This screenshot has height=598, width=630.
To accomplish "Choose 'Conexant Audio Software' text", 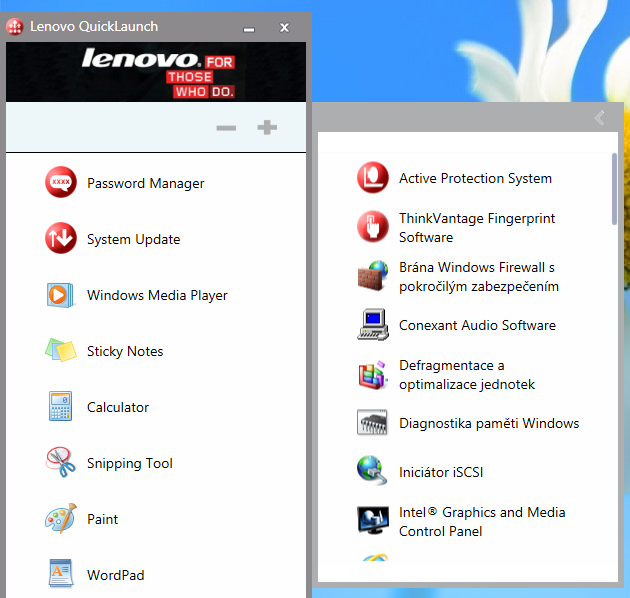I will 477,325.
